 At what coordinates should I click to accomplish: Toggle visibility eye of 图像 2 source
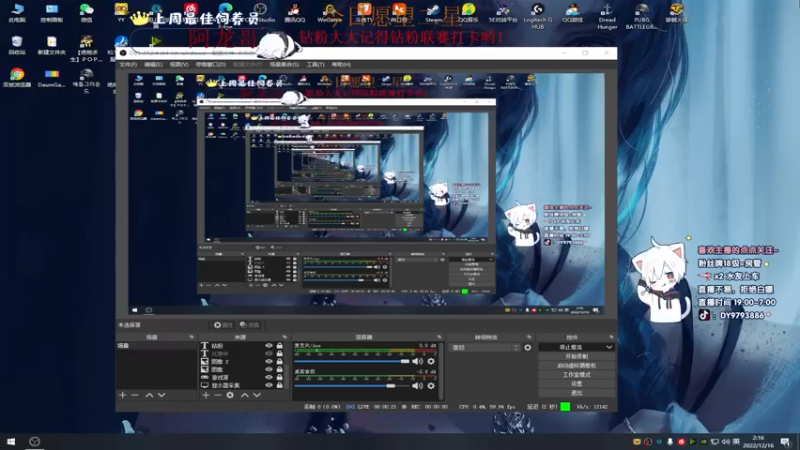pyautogui.click(x=269, y=362)
